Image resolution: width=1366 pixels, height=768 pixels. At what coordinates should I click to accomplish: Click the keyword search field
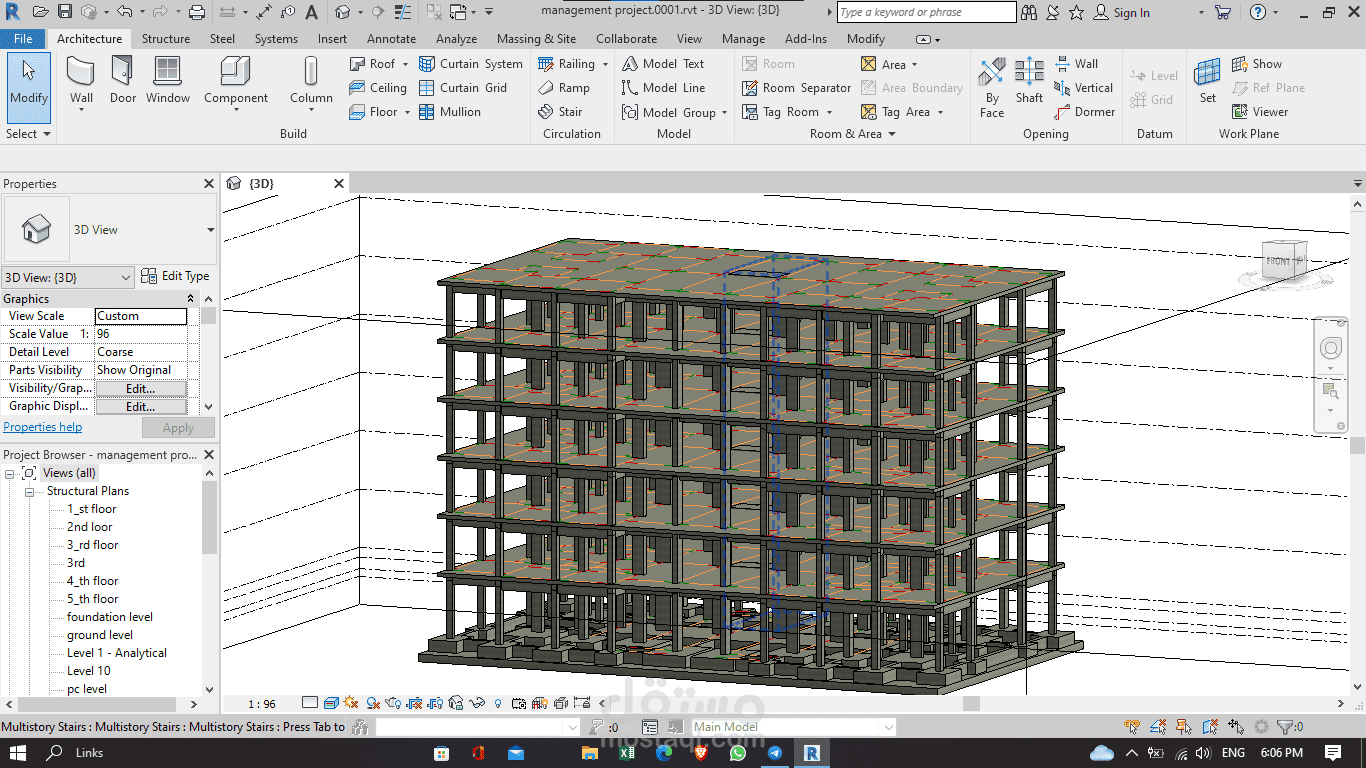(x=926, y=12)
